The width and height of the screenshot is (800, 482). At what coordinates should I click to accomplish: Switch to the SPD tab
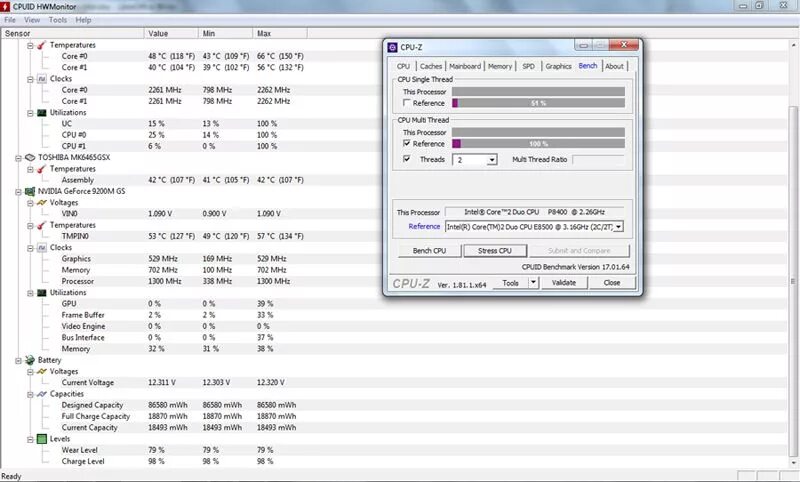click(x=529, y=66)
